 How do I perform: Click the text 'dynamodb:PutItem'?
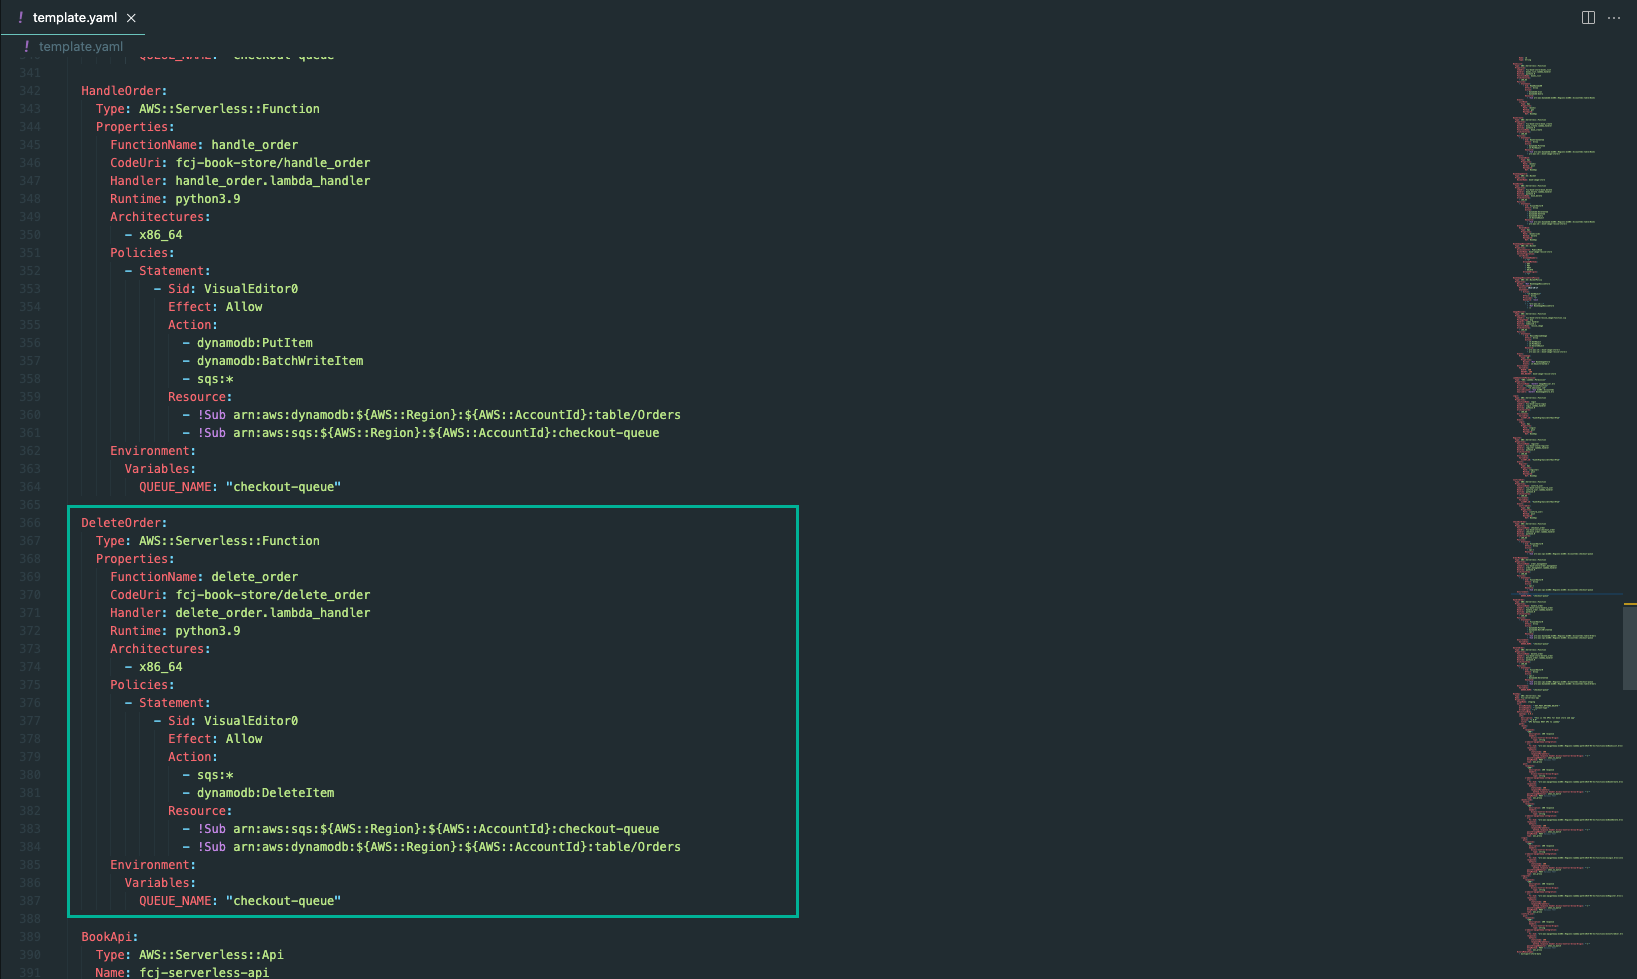click(x=255, y=343)
